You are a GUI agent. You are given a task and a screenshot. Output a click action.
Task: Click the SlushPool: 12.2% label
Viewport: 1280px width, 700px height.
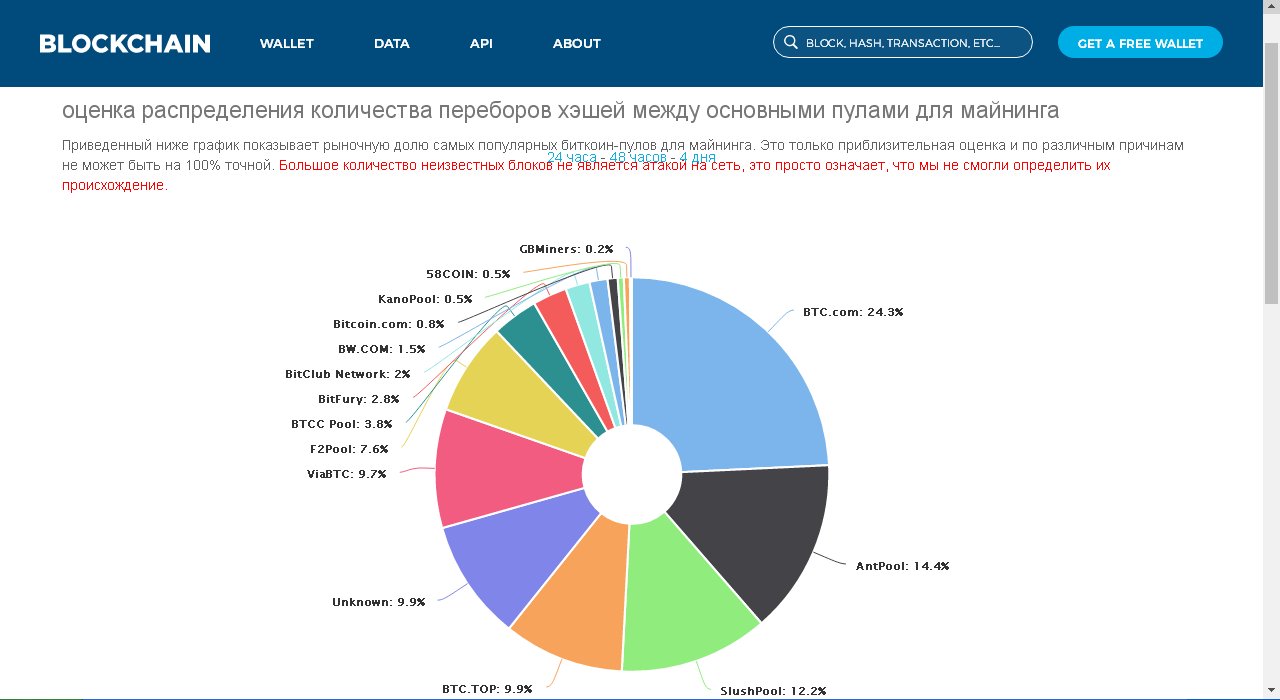[774, 691]
